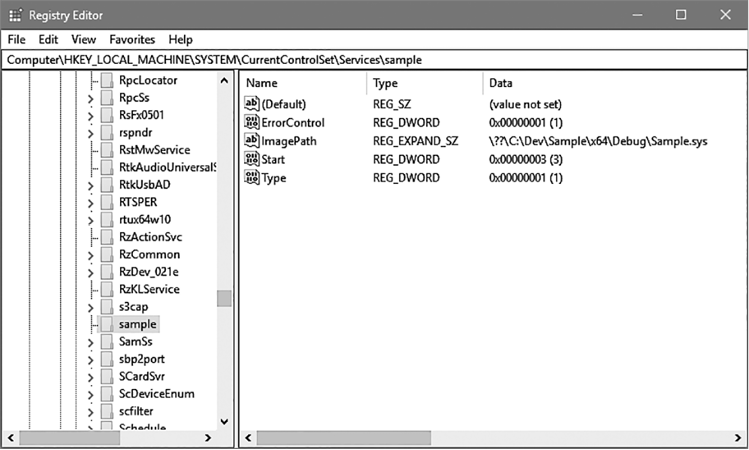Click tree pane vertical scrollbar down arrow
This screenshot has width=749, height=450.
click(224, 422)
